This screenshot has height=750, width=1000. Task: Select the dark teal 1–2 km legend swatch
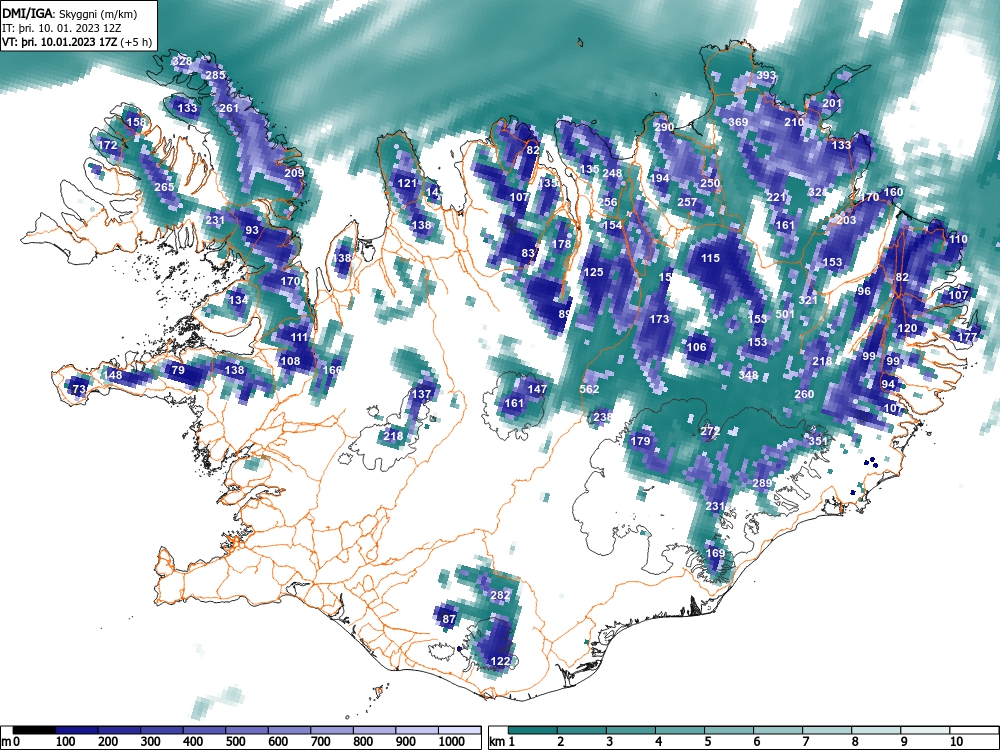[x=533, y=730]
